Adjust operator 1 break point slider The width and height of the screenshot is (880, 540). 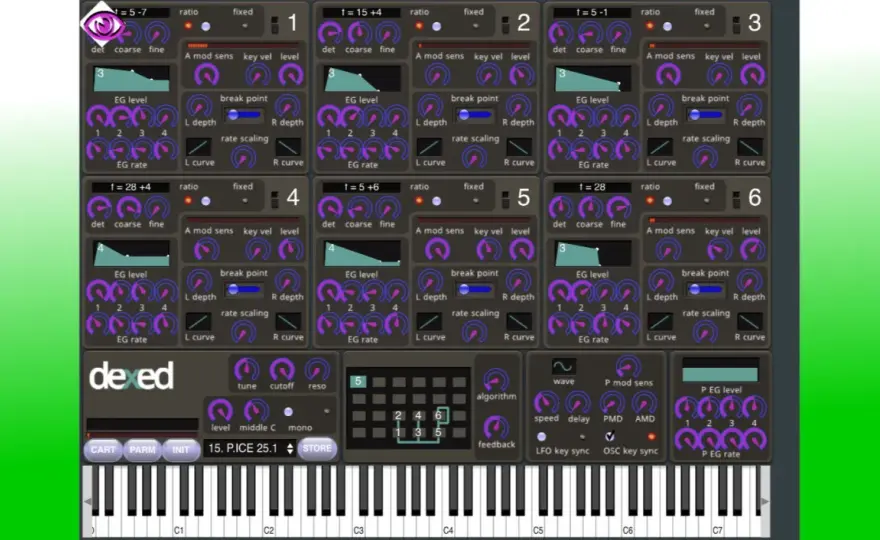pyautogui.click(x=243, y=115)
